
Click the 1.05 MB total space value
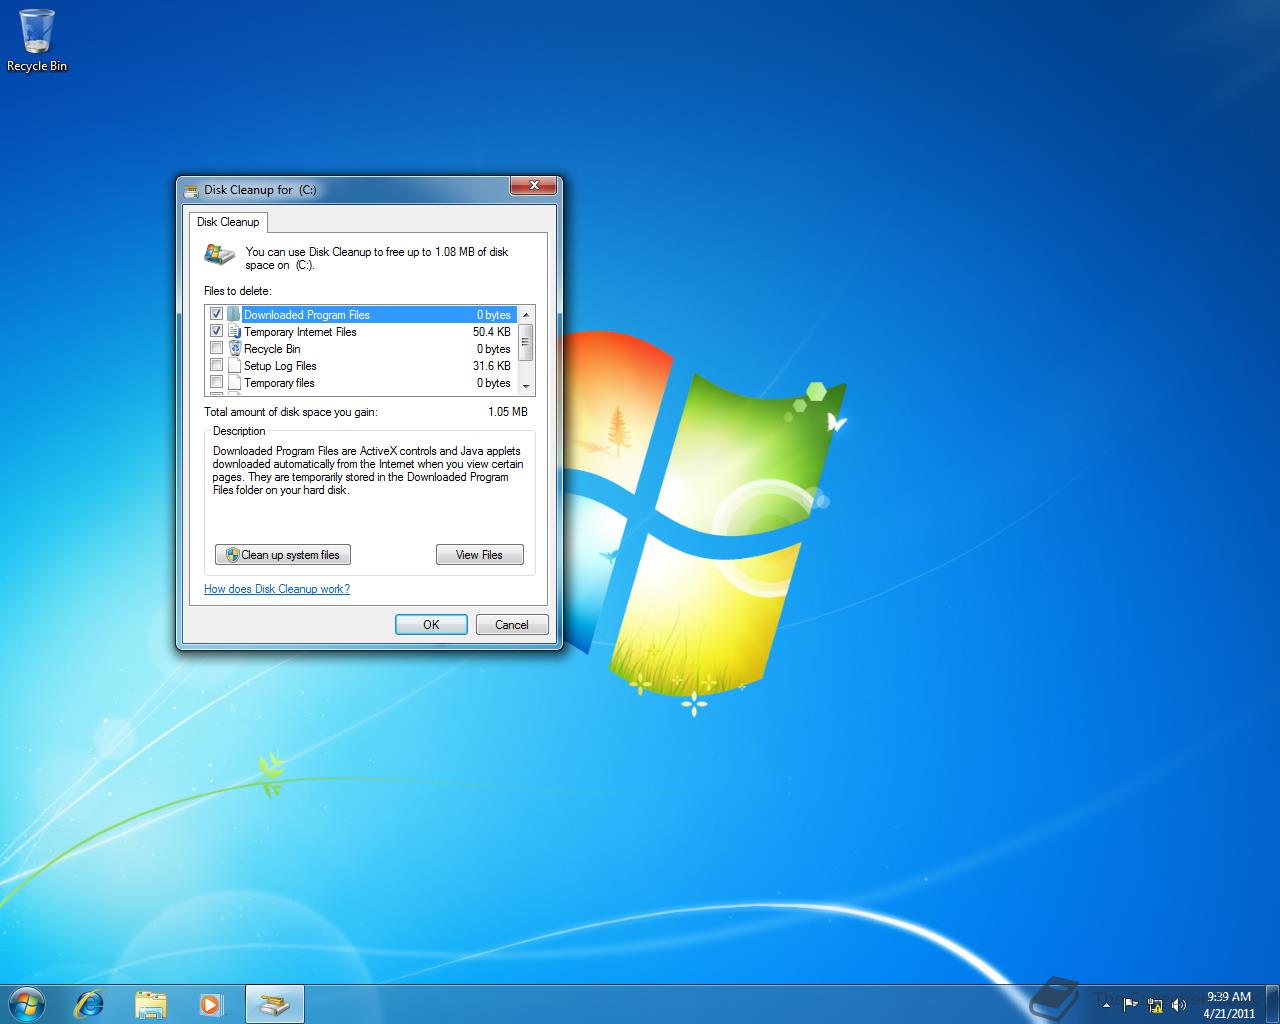[x=508, y=412]
